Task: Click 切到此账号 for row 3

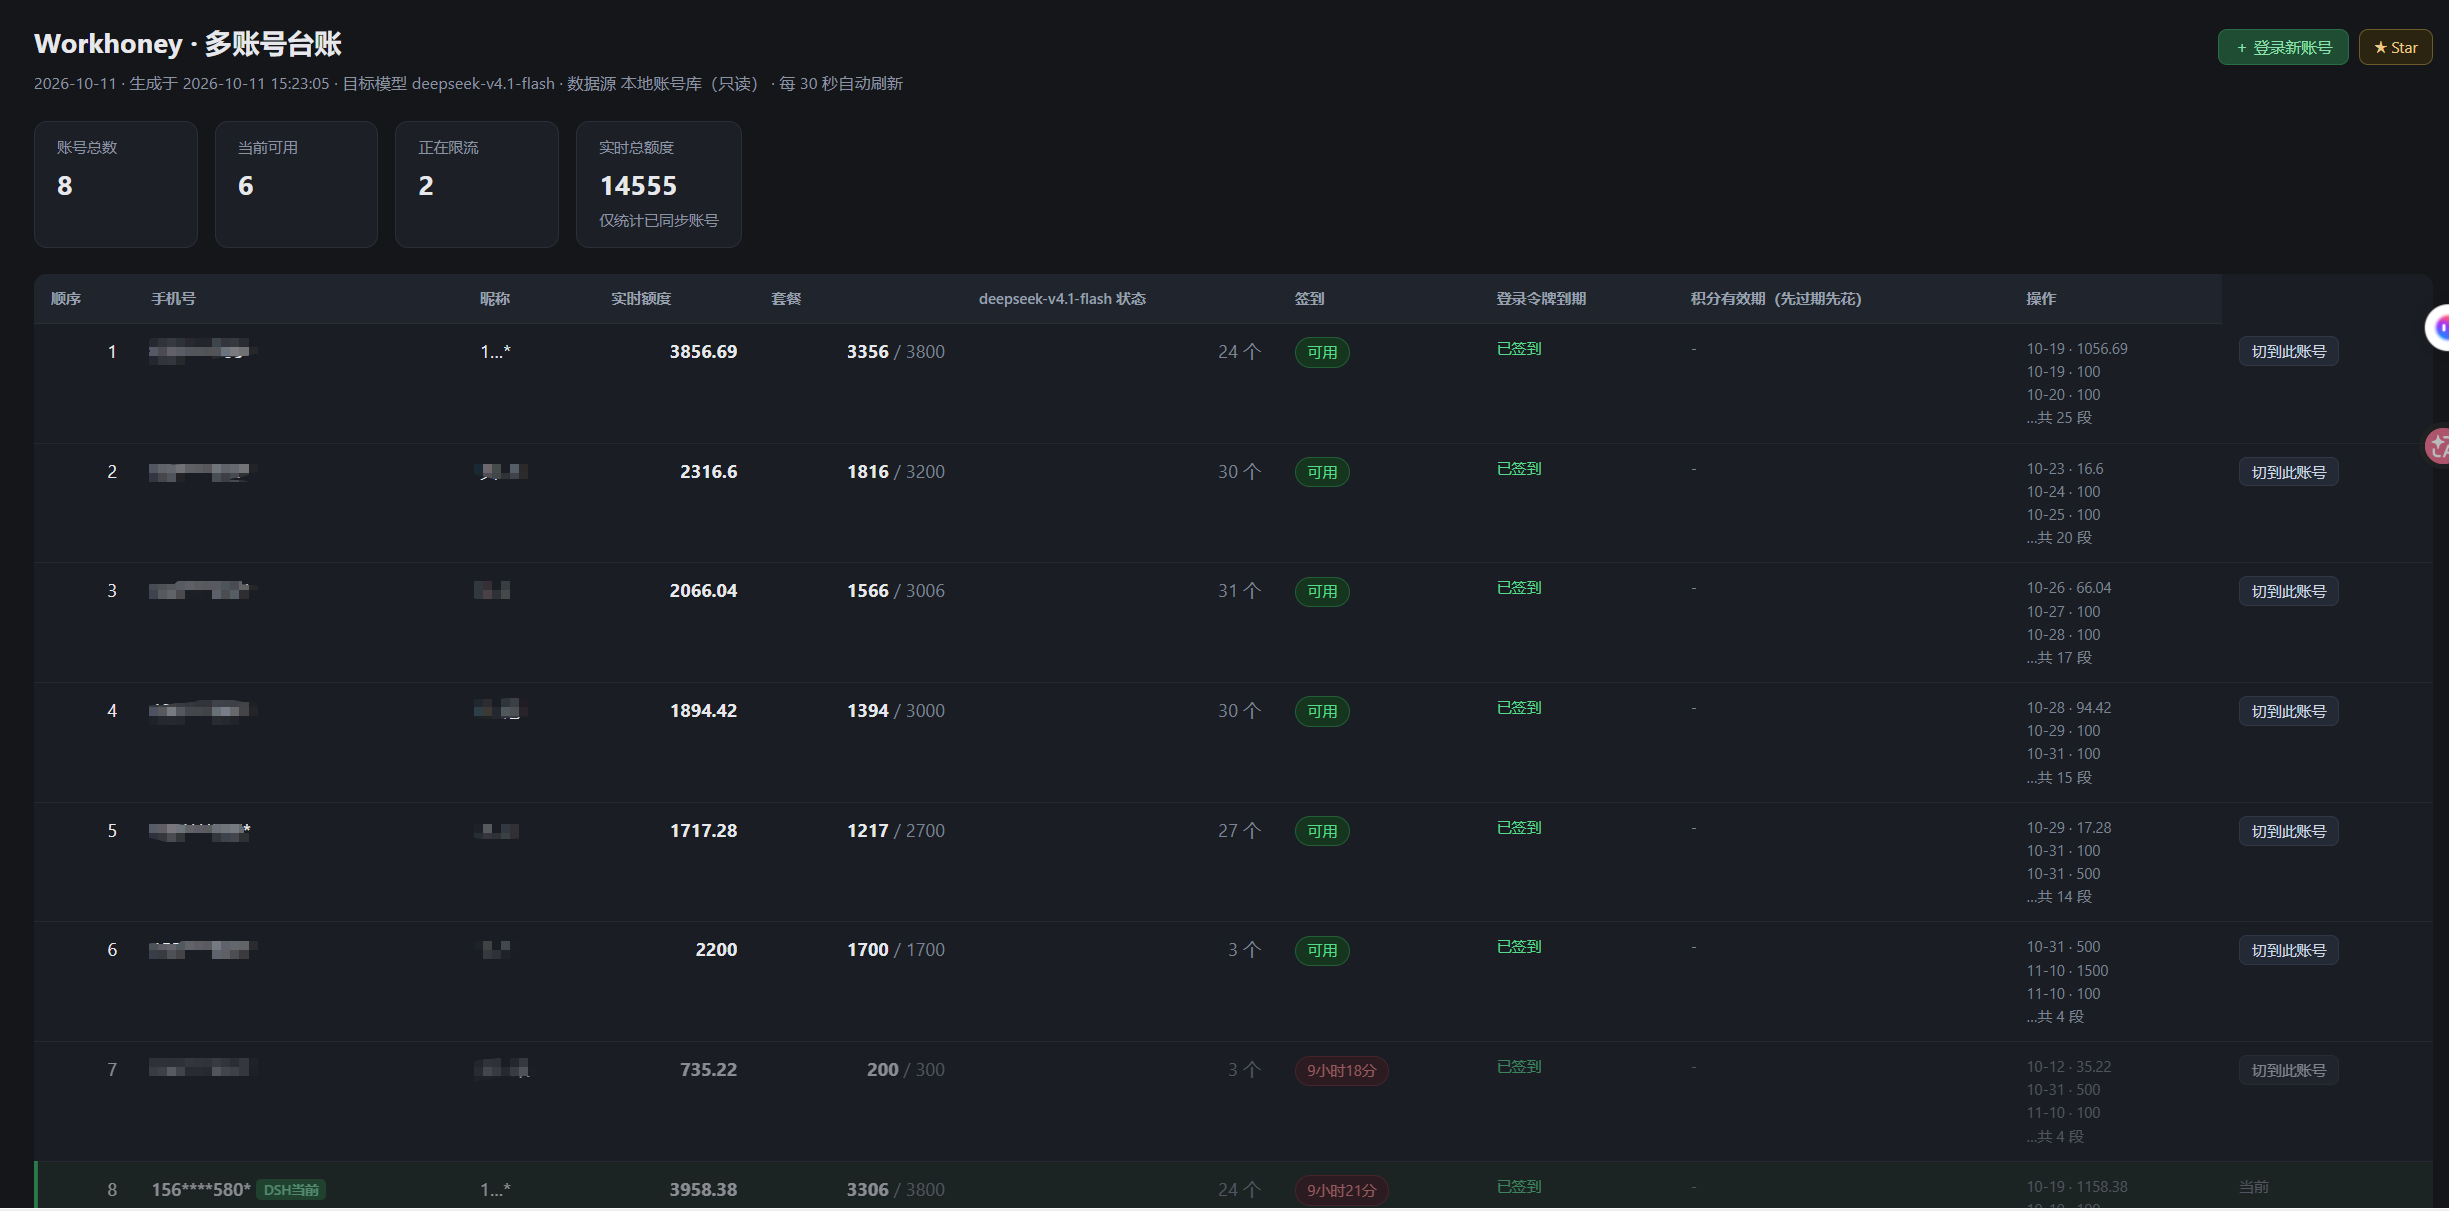Action: (x=2288, y=592)
